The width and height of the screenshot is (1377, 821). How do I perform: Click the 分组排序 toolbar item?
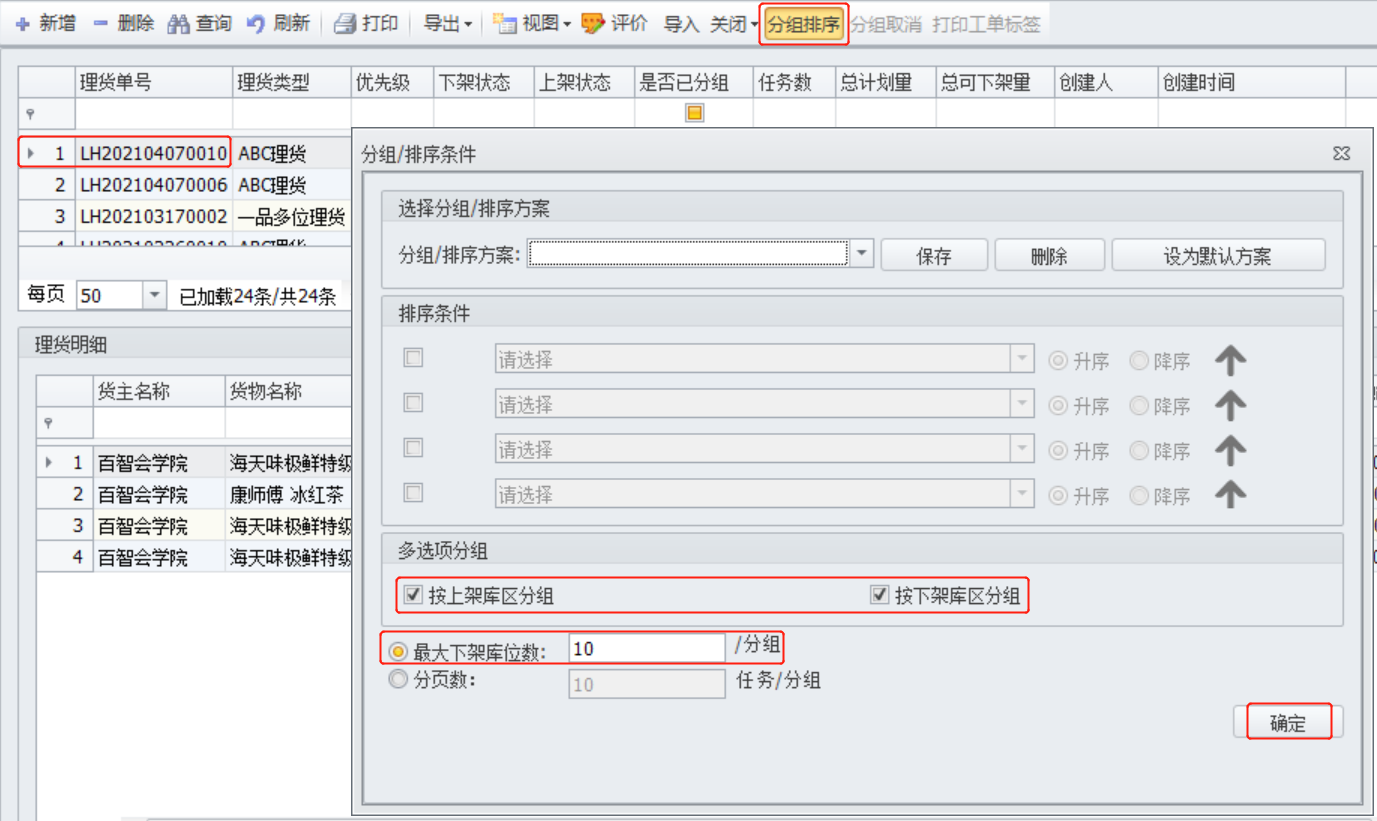coord(803,25)
